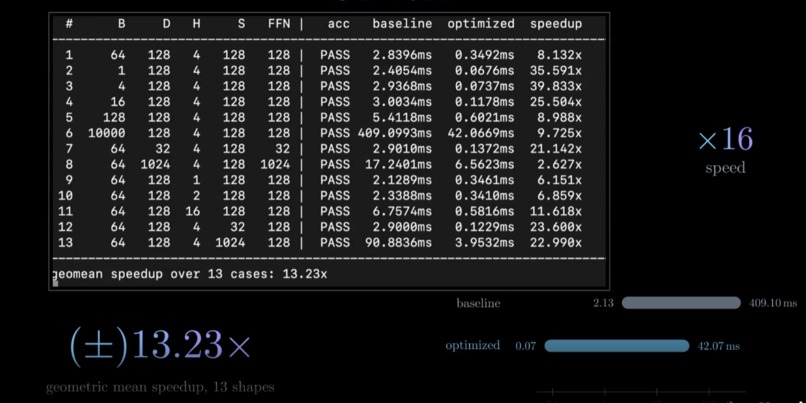
Task: Click D value 32 in row 7
Action: pos(162,149)
